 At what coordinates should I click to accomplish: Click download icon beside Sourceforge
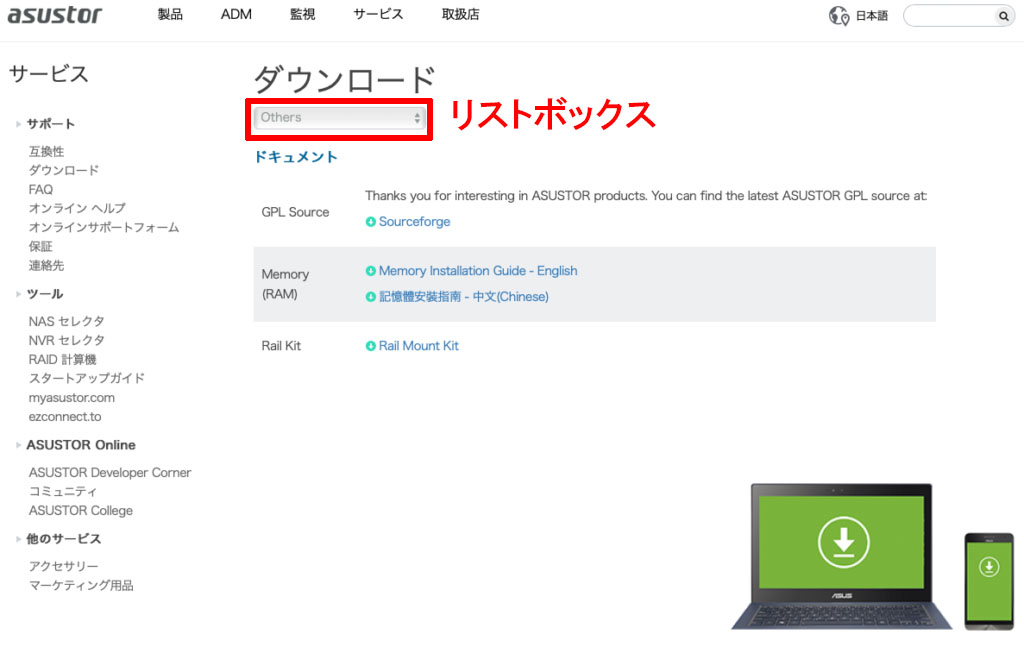[x=371, y=222]
